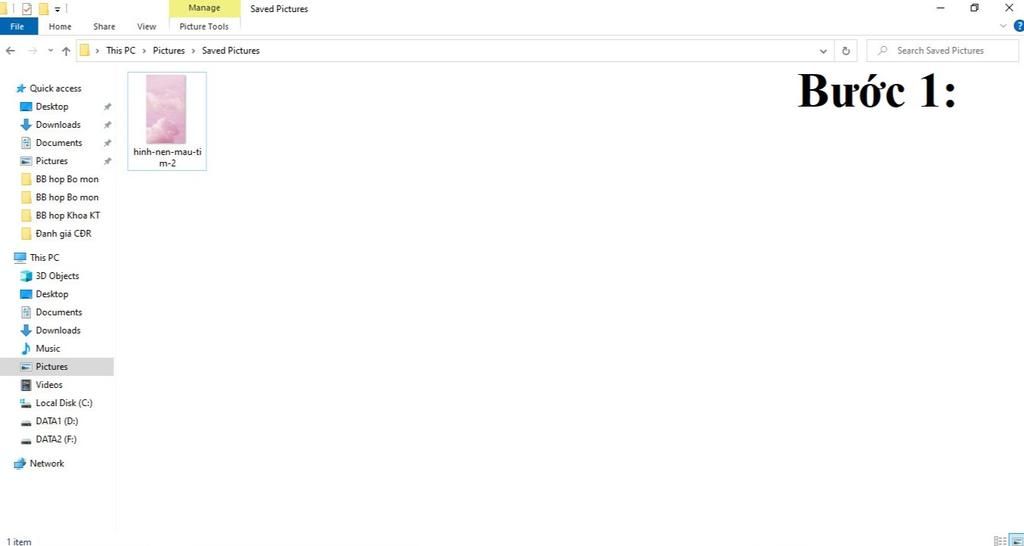Click New folder quick access toolbar icon
Image resolution: width=1024 pixels, height=546 pixels.
[44, 8]
